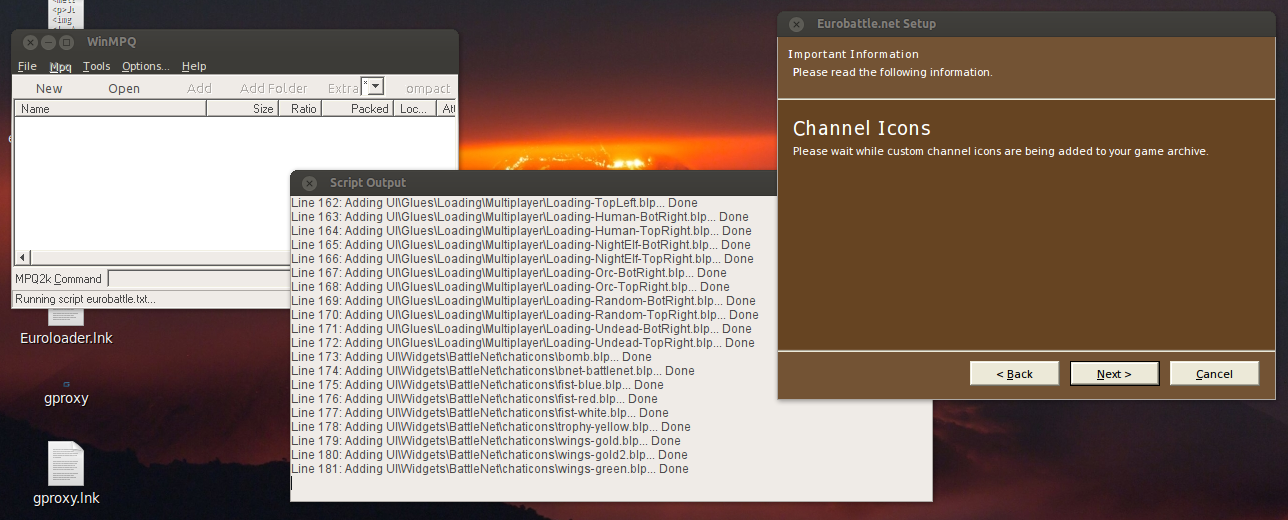Click the < Back button in Setup
The height and width of the screenshot is (520, 1288).
[1014, 374]
